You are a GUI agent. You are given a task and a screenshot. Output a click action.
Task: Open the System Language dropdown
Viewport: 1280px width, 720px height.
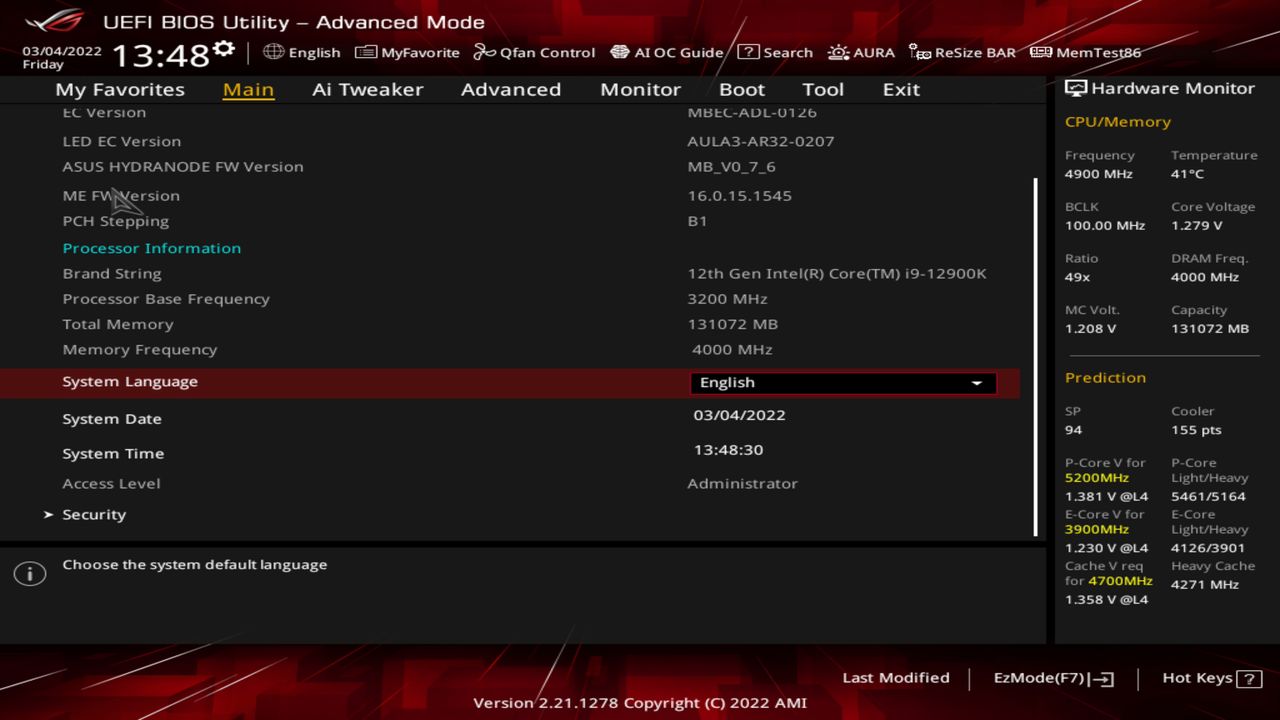pyautogui.click(x=843, y=383)
